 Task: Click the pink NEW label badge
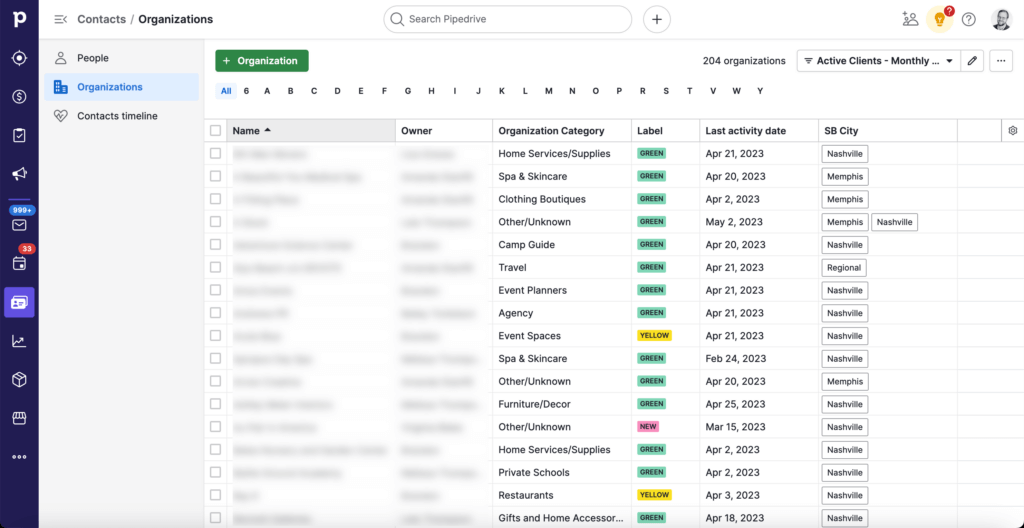pyautogui.click(x=648, y=427)
